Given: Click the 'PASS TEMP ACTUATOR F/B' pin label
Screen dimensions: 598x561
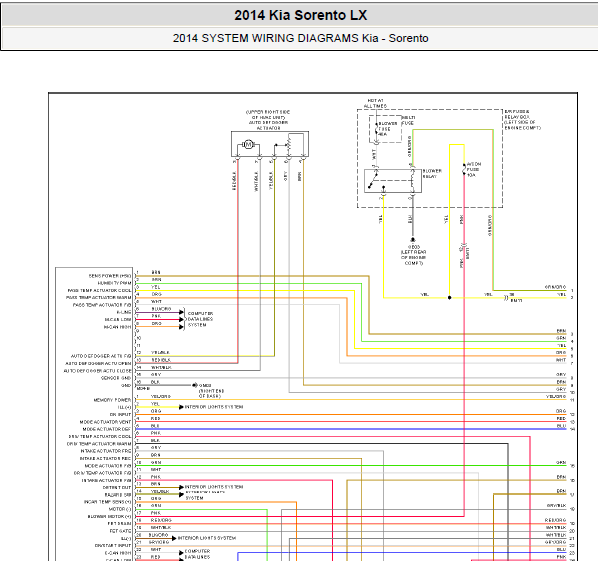Looking at the screenshot, I should coord(102,305).
